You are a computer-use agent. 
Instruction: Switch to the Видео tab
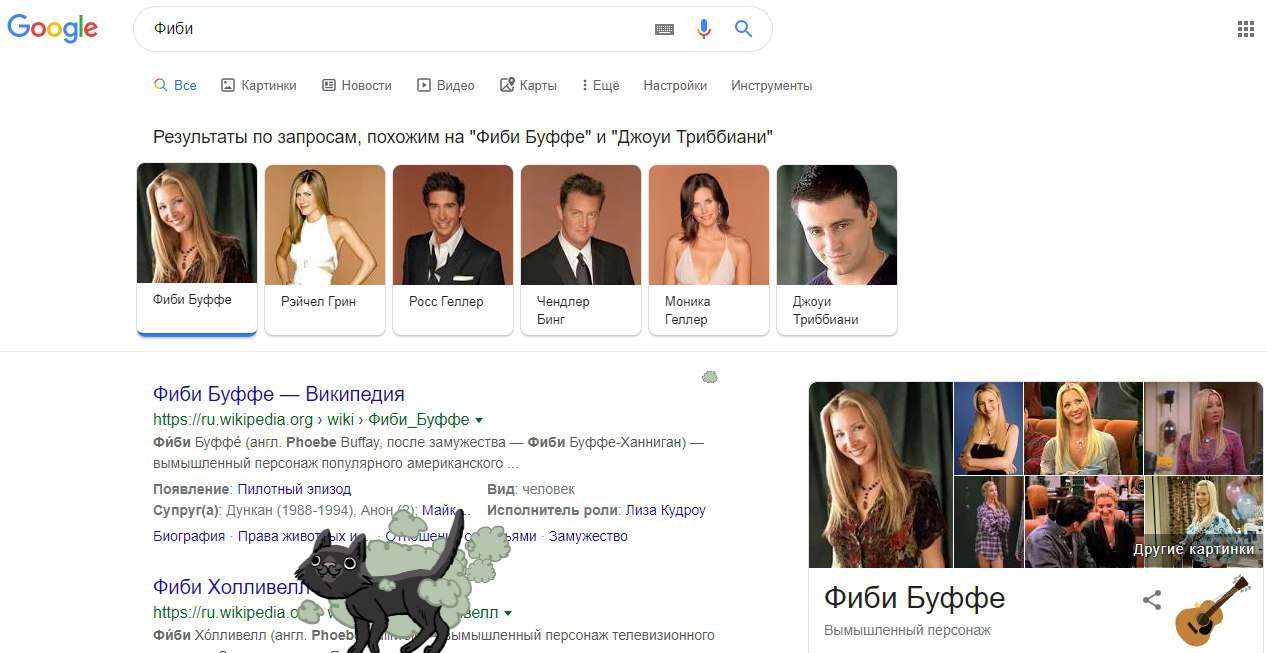pos(446,86)
